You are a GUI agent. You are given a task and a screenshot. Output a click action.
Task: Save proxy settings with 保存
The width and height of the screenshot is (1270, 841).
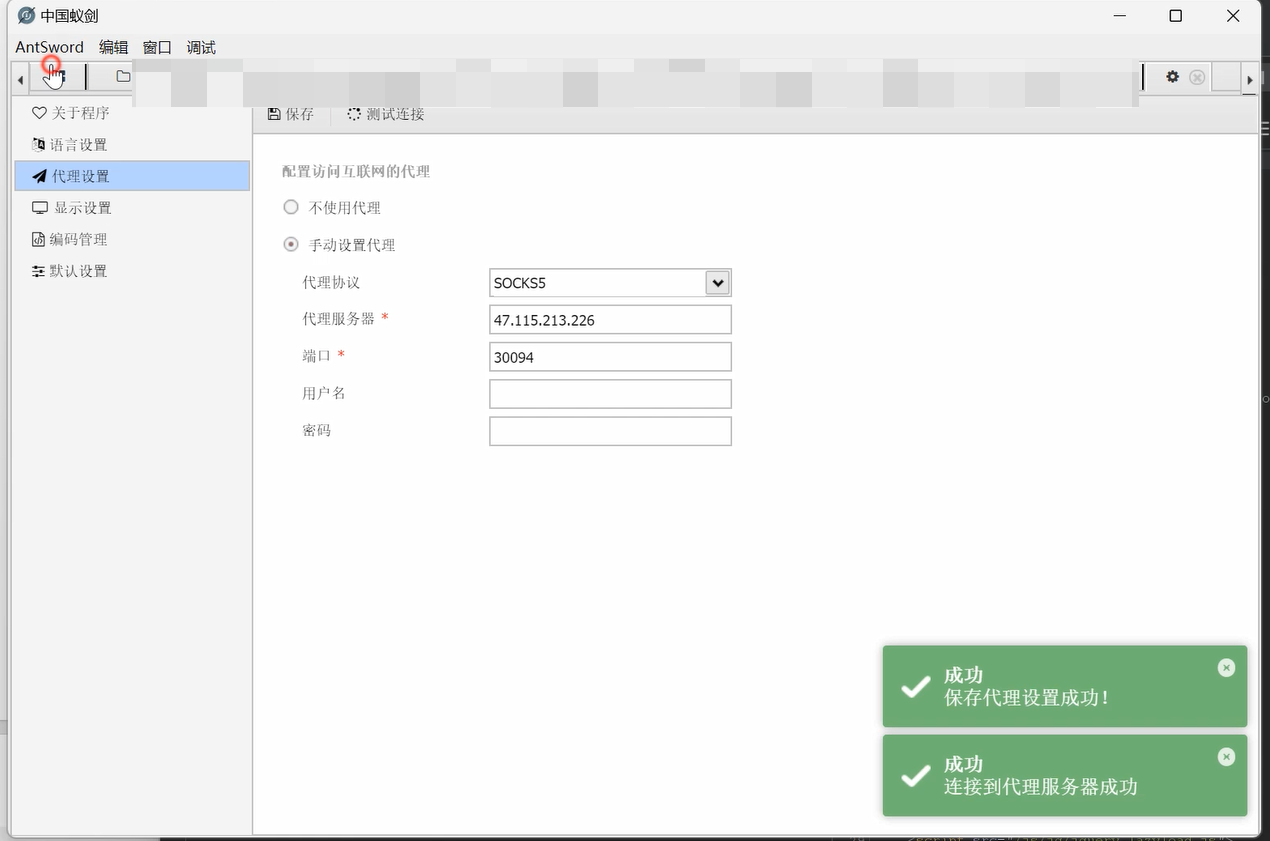[x=291, y=114]
